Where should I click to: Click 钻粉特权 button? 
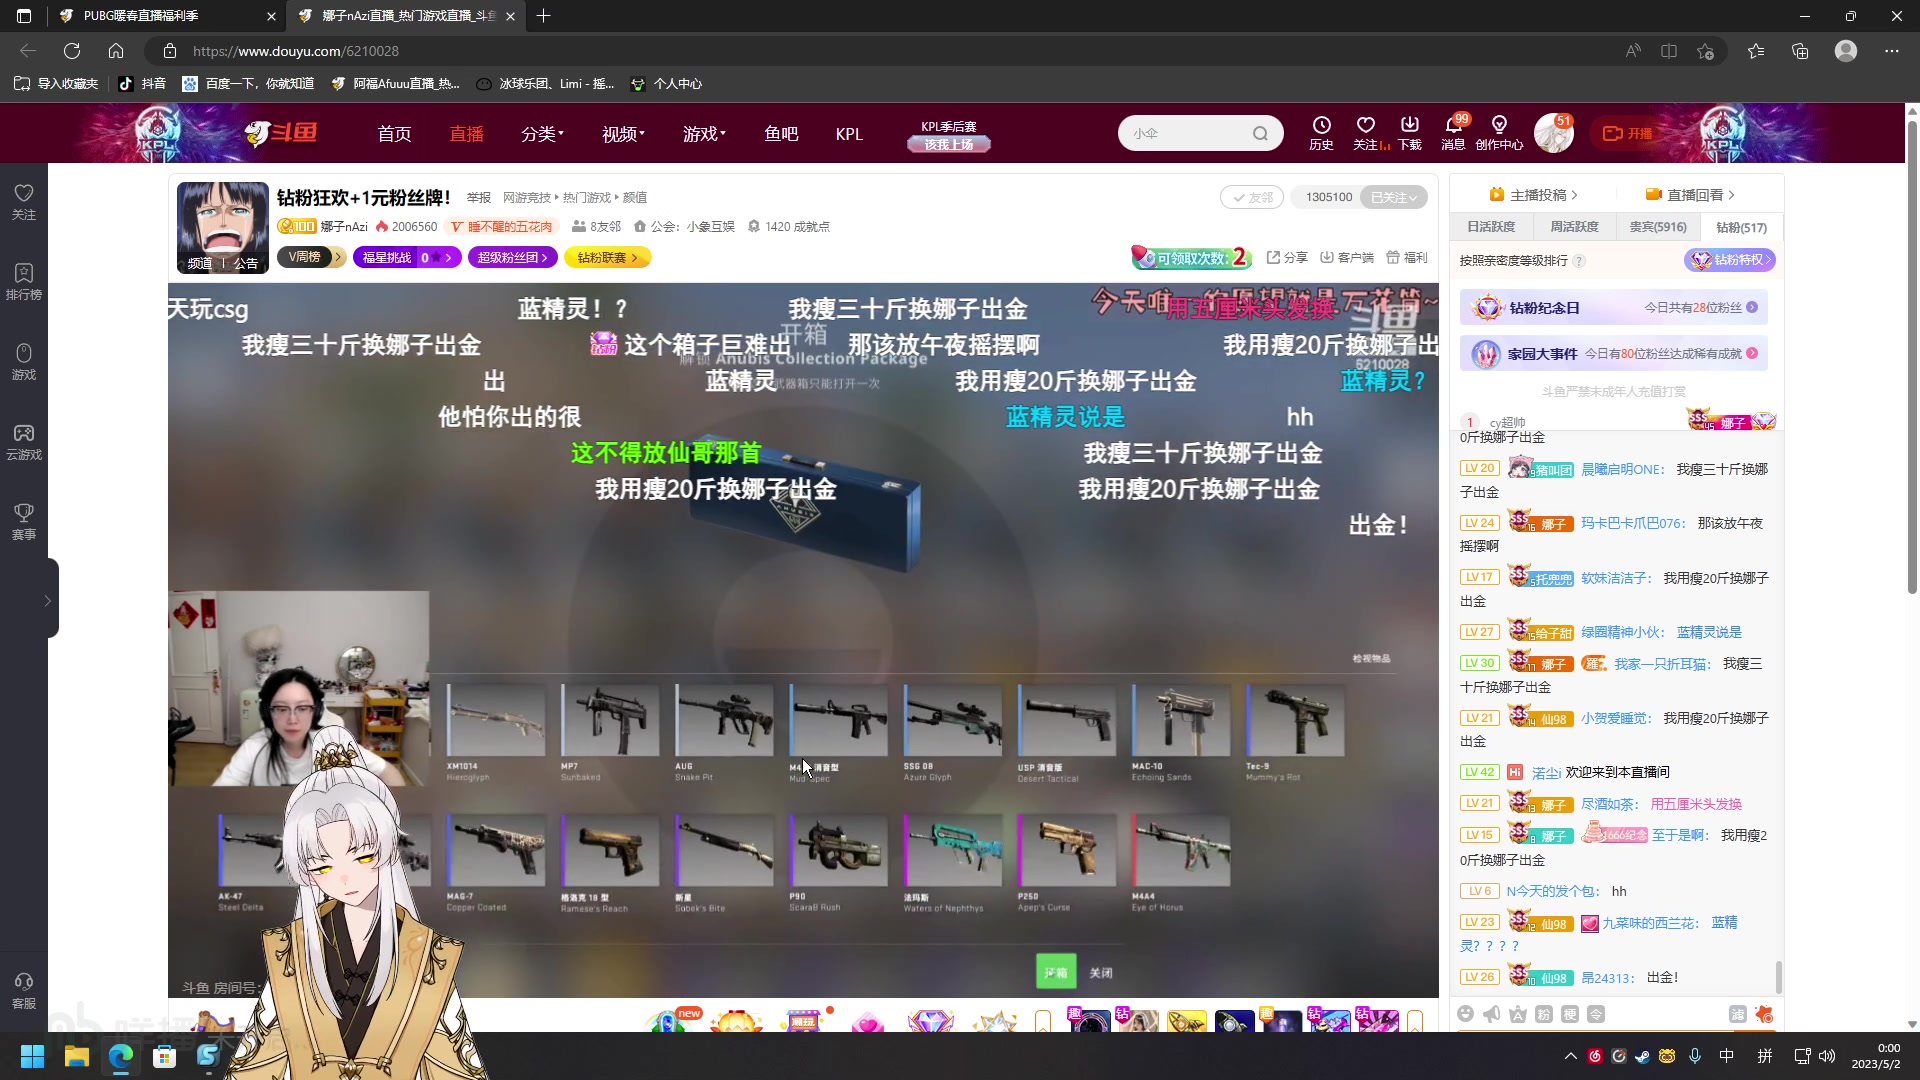tap(1730, 260)
